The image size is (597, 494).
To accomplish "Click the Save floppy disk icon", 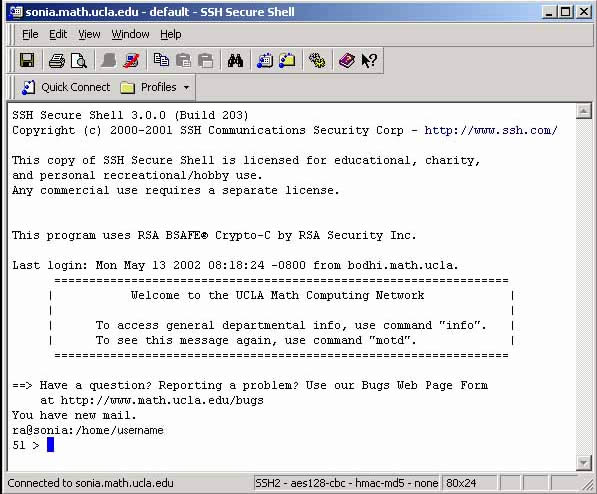I will click(x=27, y=60).
